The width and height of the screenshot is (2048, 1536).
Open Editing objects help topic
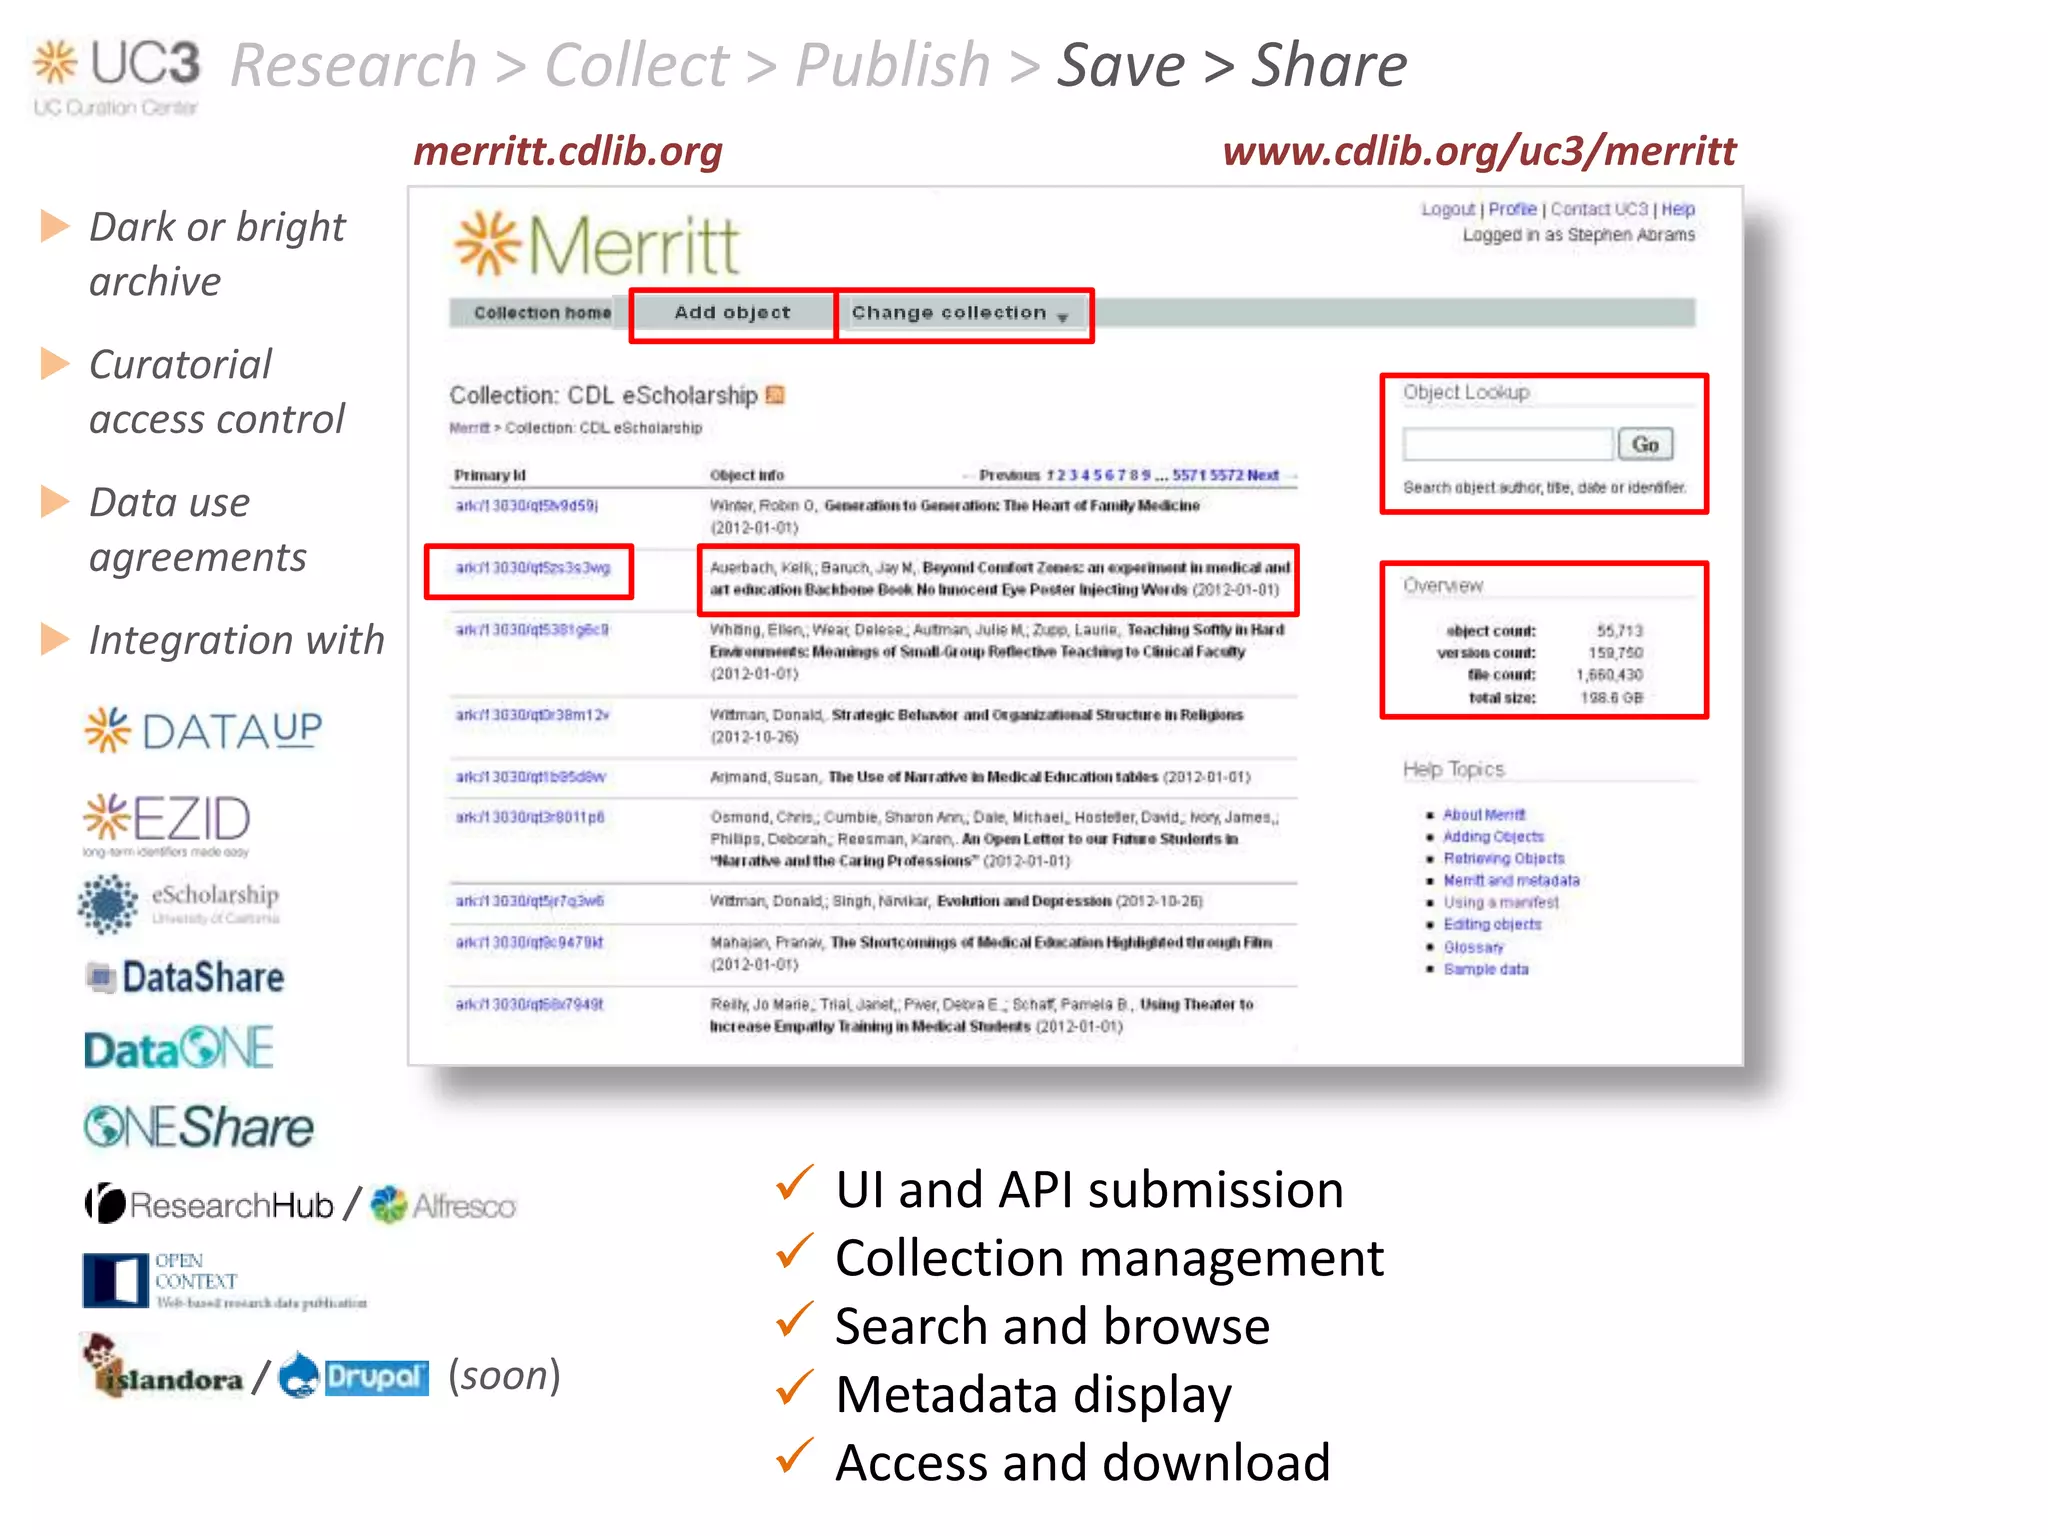click(1492, 925)
